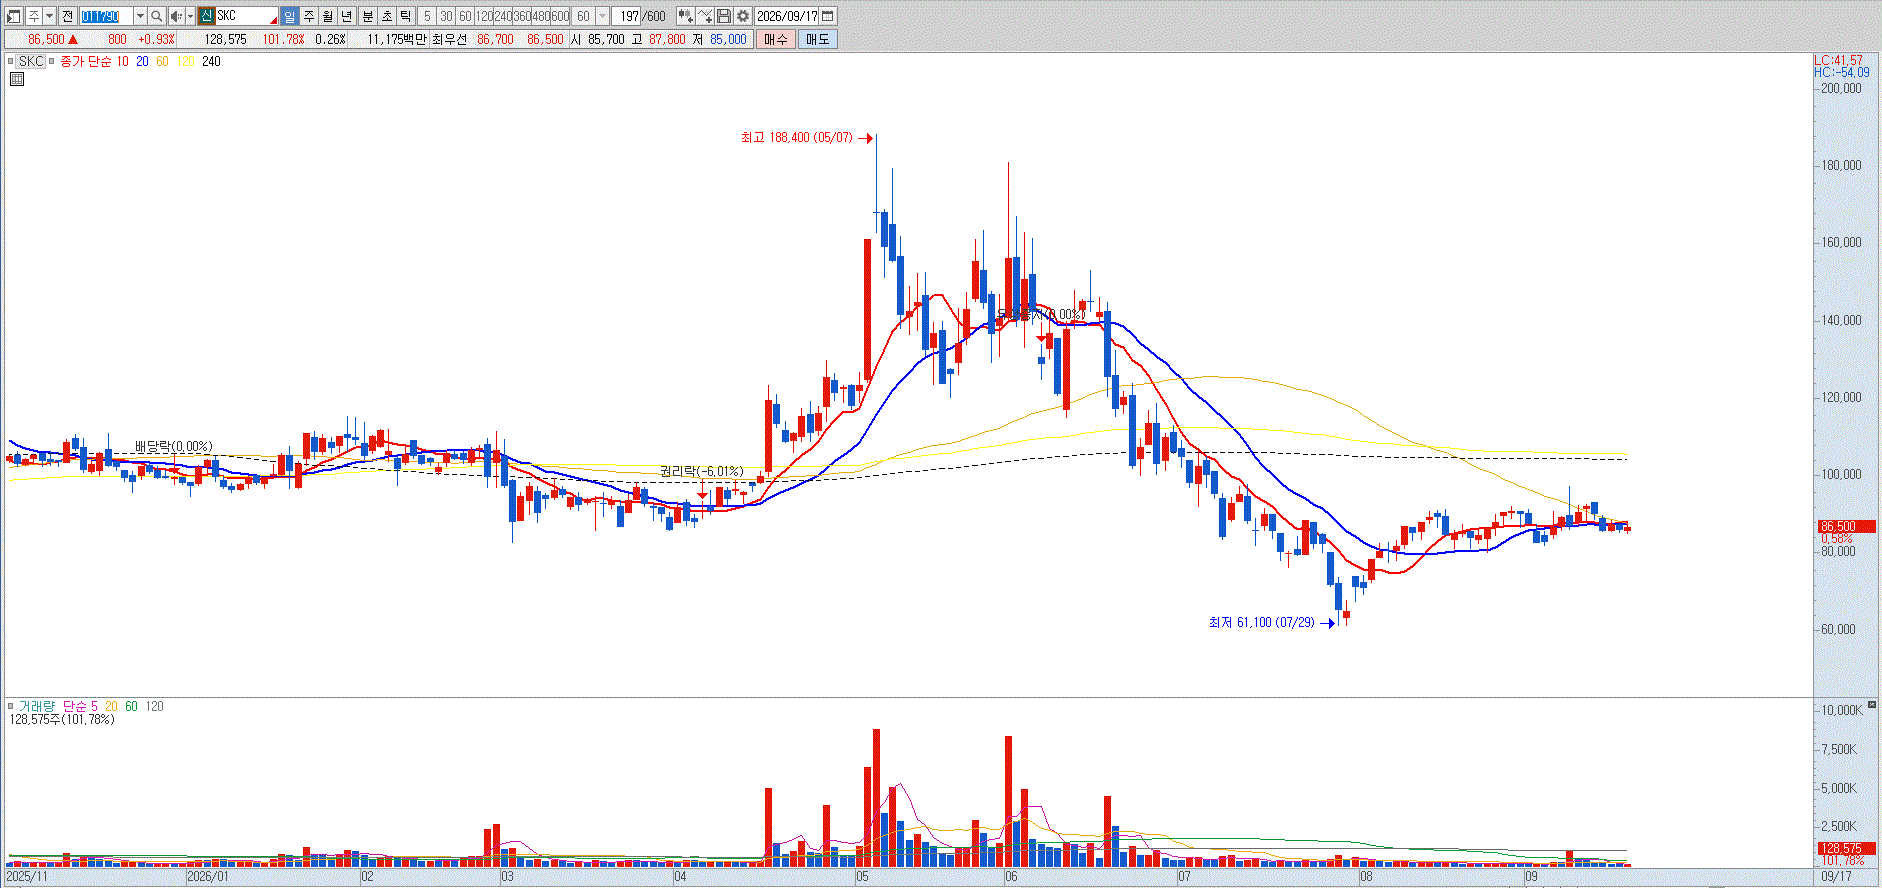Click the 매도 sell button
This screenshot has width=1882, height=888.
click(817, 39)
